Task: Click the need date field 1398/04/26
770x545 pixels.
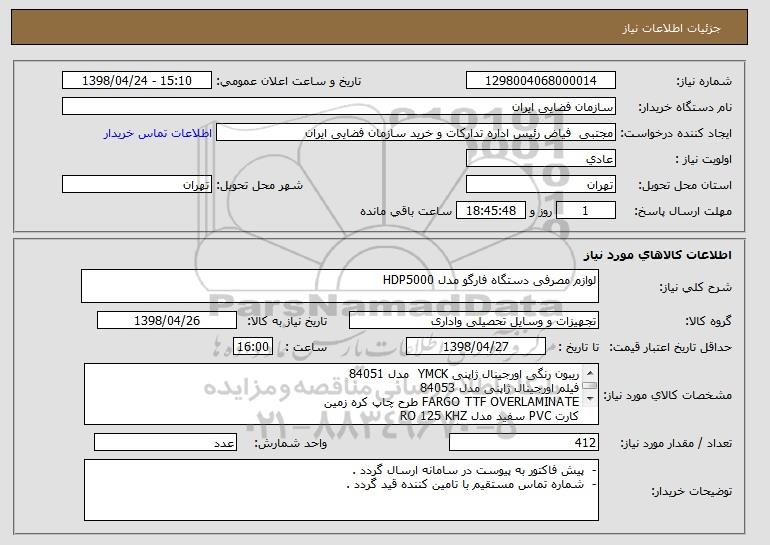Action: coord(167,321)
